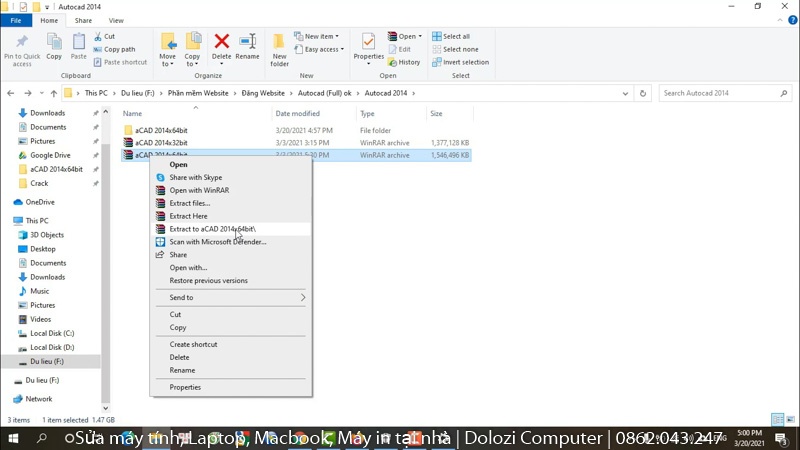Choose Scan with Microsoft Defender

[217, 242]
